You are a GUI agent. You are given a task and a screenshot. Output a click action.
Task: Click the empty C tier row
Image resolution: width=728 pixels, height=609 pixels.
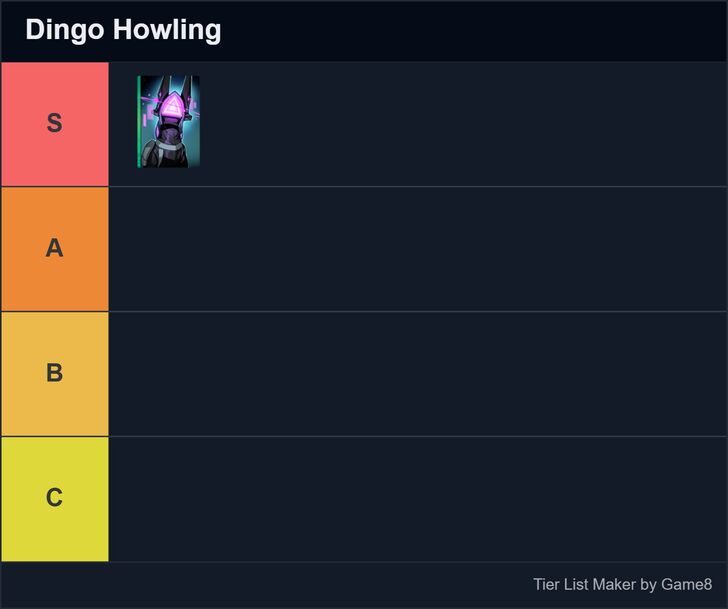pyautogui.click(x=417, y=498)
